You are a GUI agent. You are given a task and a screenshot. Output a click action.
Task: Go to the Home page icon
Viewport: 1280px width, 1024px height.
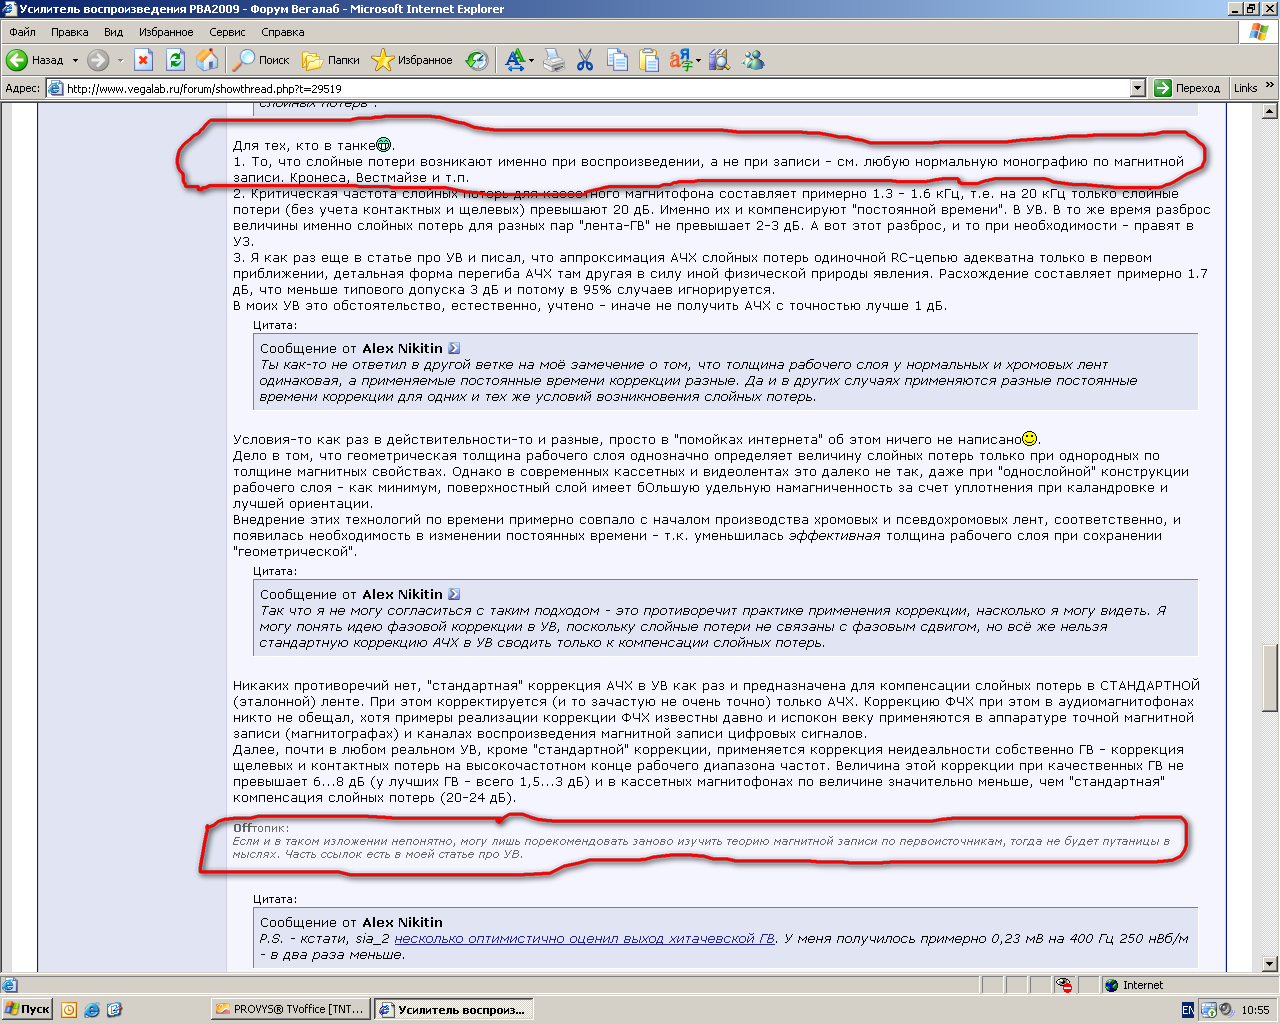click(x=207, y=60)
